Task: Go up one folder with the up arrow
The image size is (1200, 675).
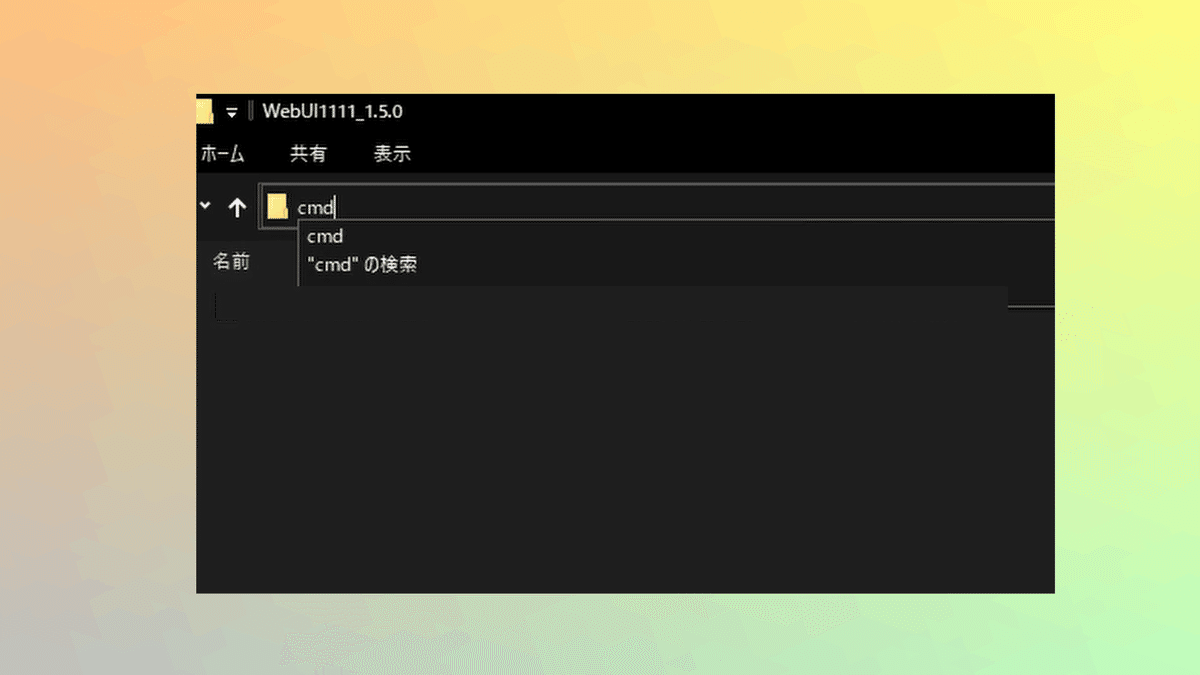Action: tap(237, 207)
